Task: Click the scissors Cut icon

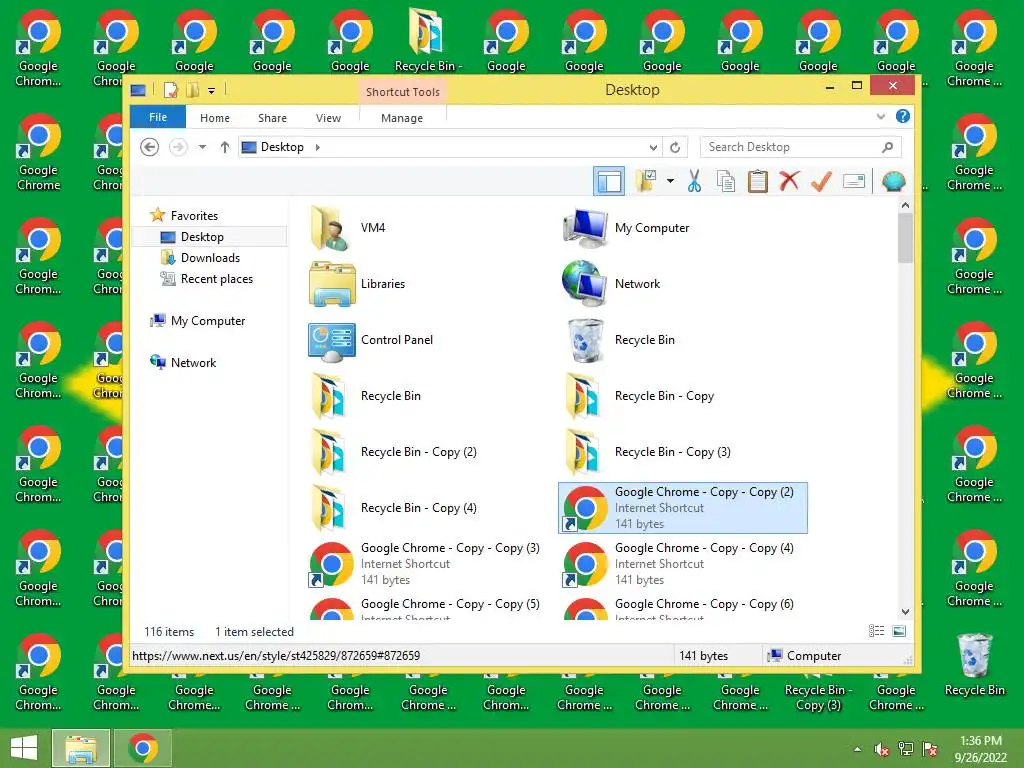Action: coord(694,181)
